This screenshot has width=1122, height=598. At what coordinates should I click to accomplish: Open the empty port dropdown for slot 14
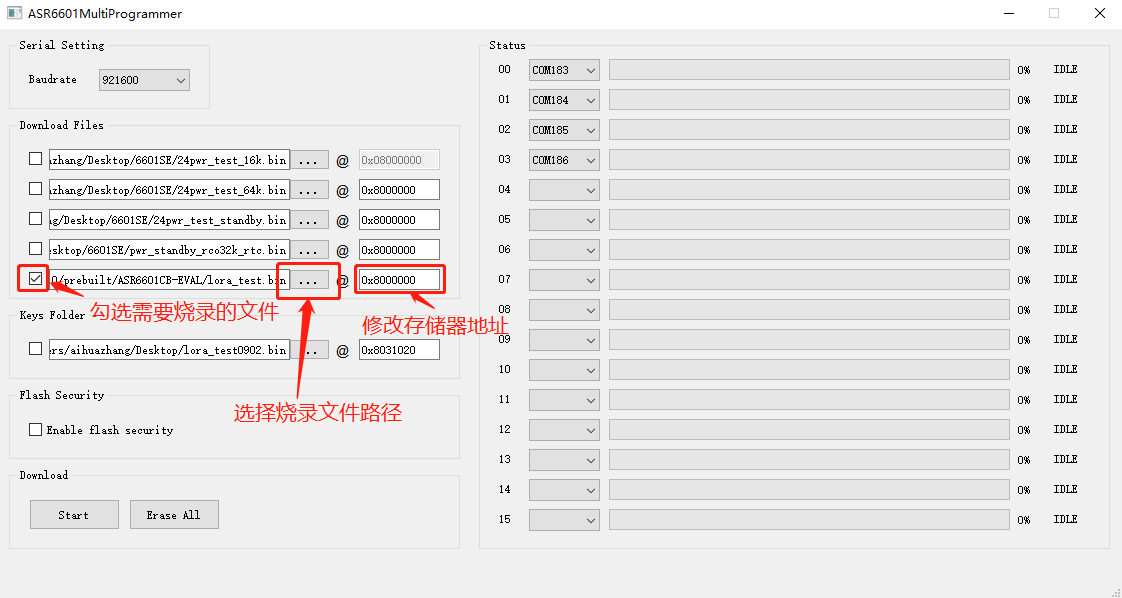(564, 490)
